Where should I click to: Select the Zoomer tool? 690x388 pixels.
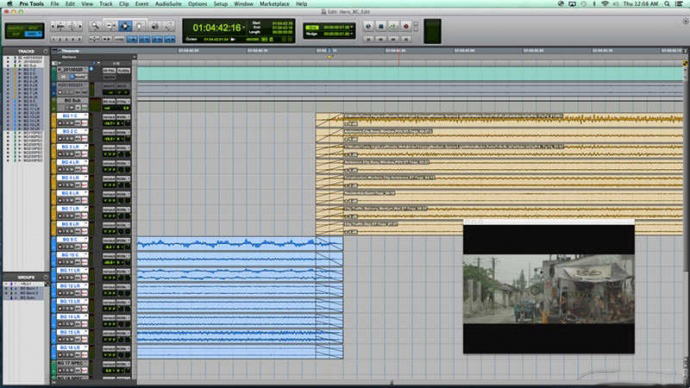[95, 26]
